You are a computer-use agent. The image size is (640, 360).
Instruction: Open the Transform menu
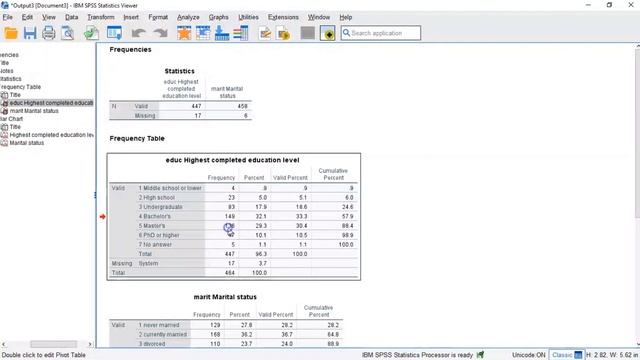[x=101, y=17]
